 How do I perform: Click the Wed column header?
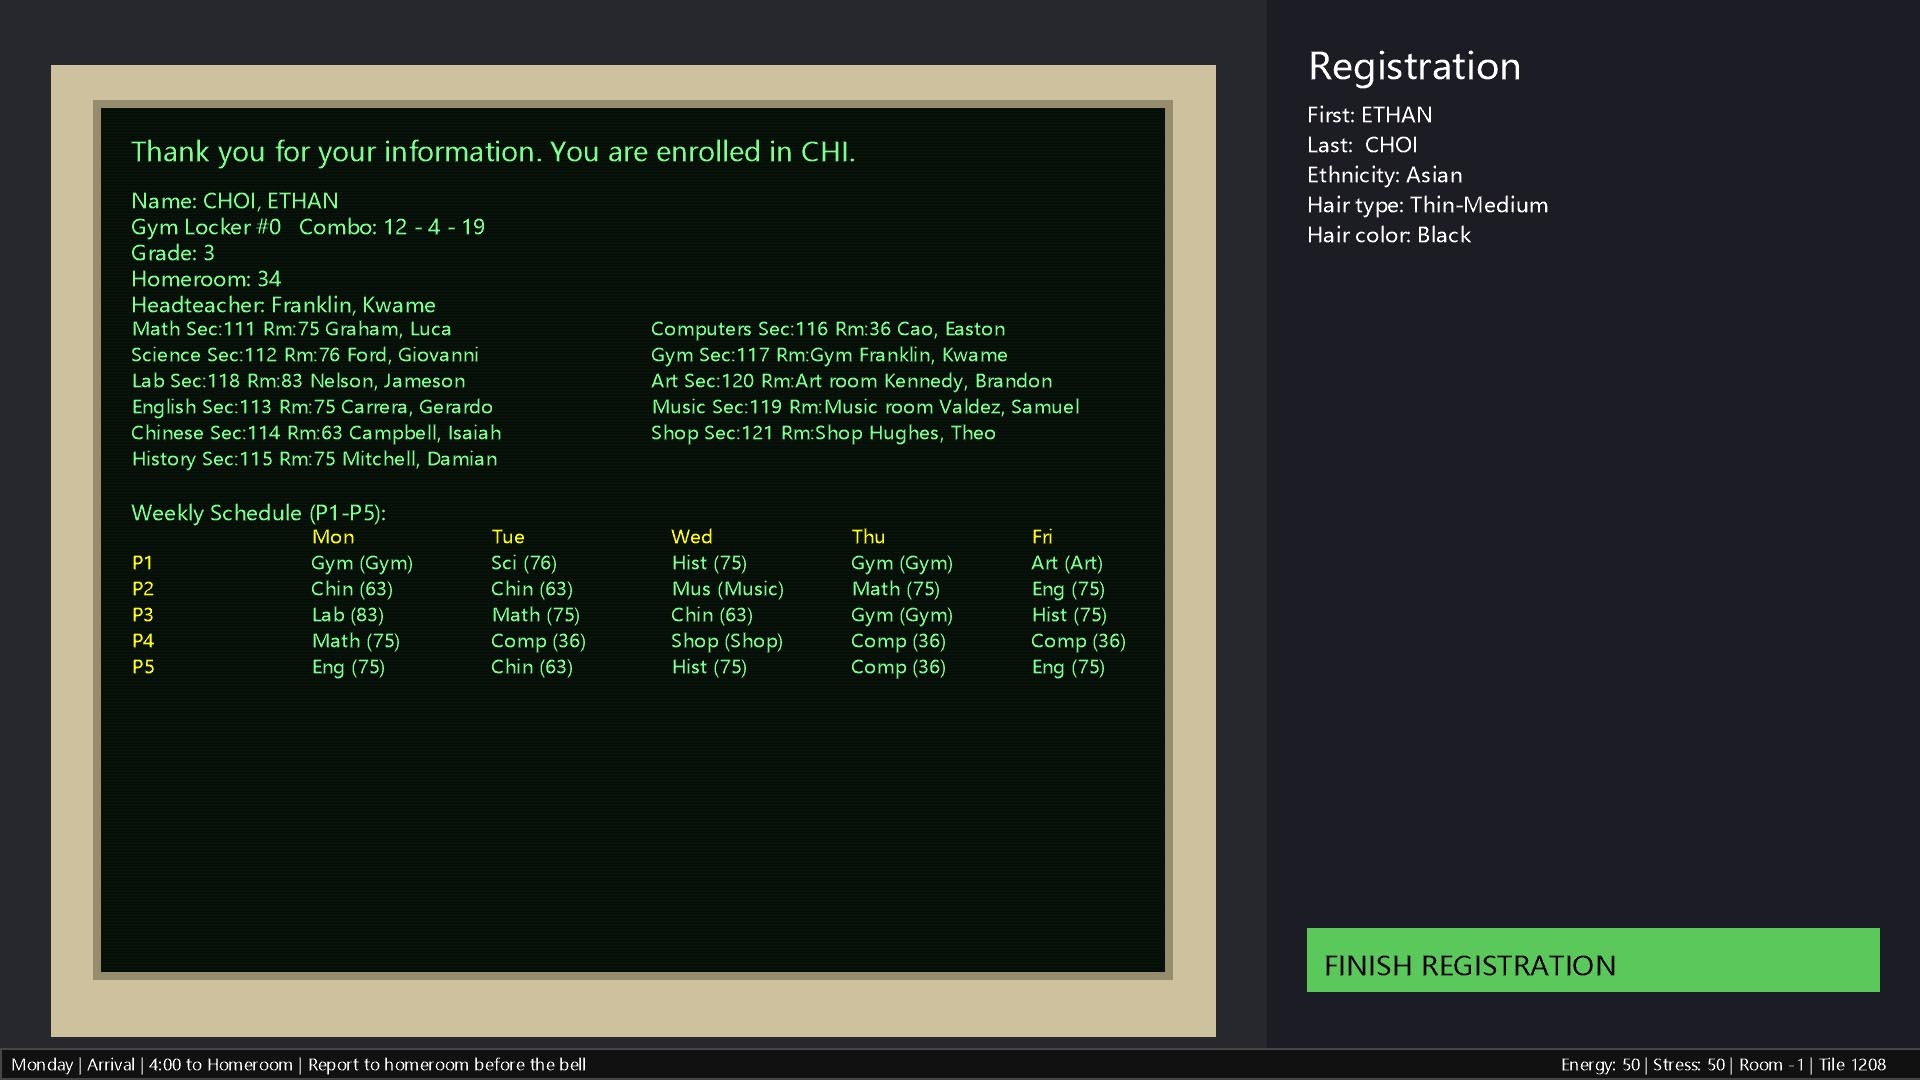tap(692, 537)
